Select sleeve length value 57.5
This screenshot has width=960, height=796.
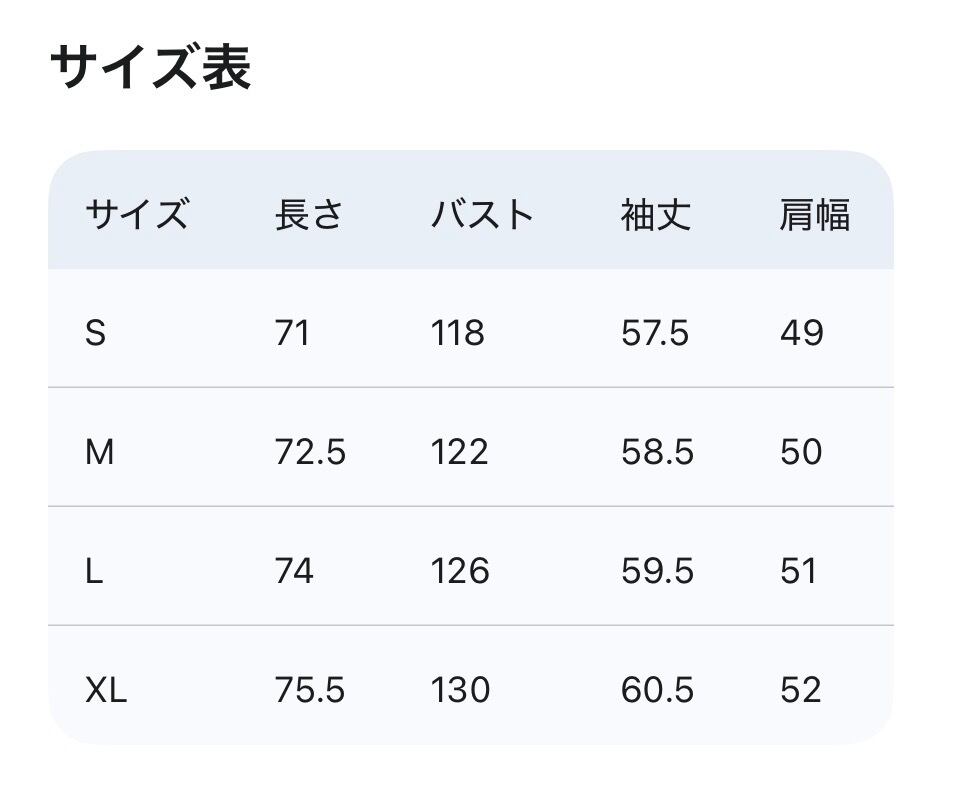click(x=655, y=333)
